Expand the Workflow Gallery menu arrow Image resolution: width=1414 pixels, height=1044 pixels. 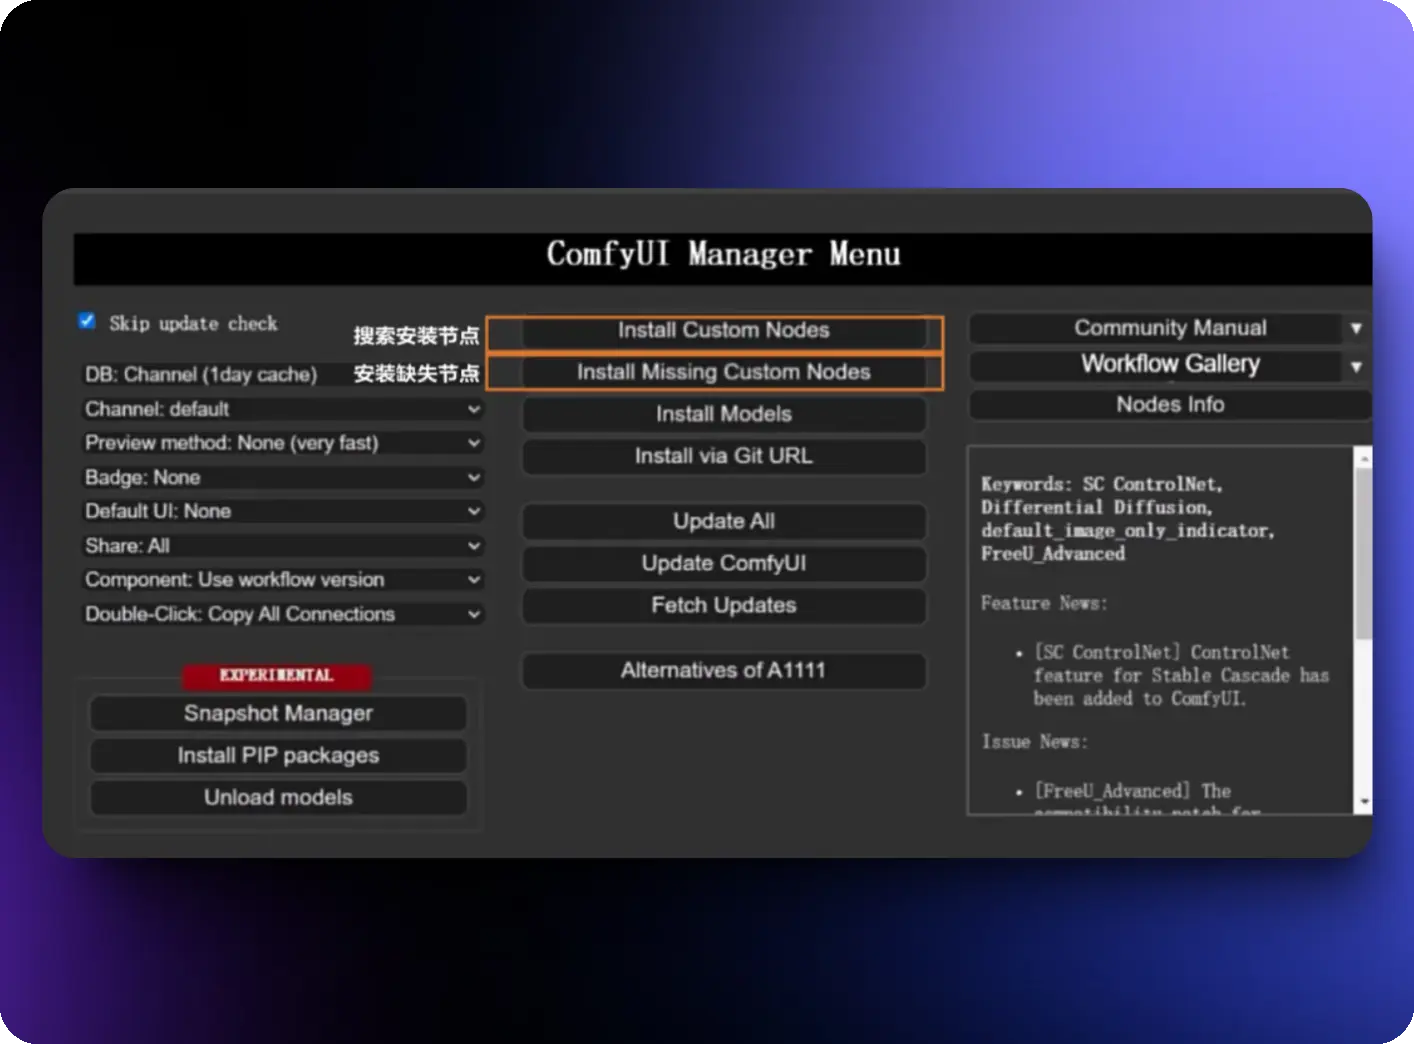click(1356, 366)
